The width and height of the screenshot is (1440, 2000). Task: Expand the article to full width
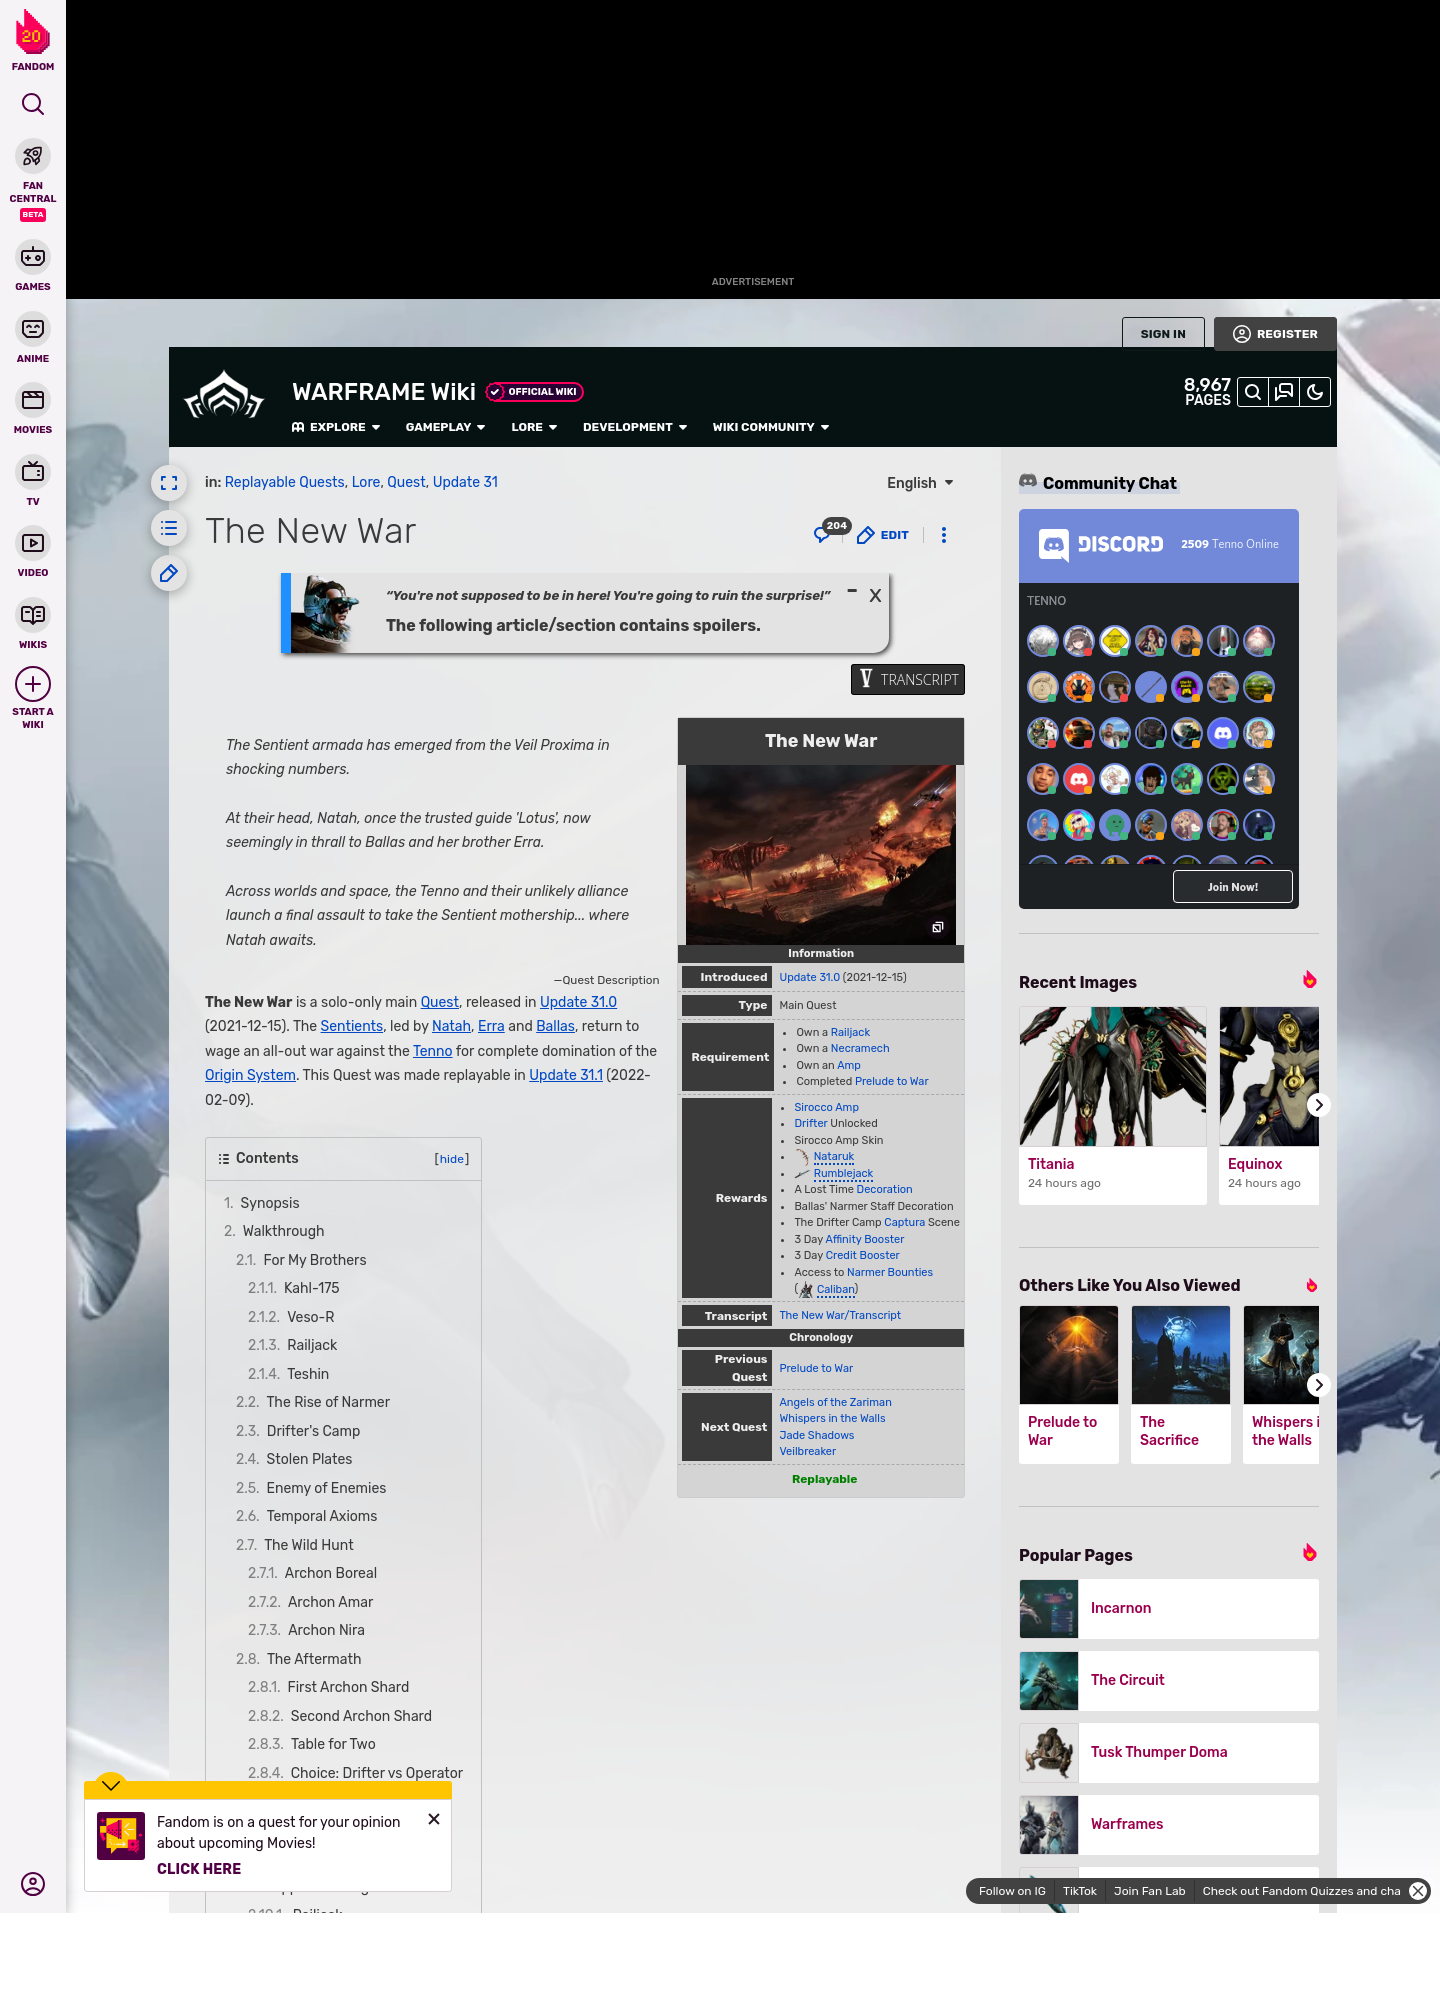(169, 483)
